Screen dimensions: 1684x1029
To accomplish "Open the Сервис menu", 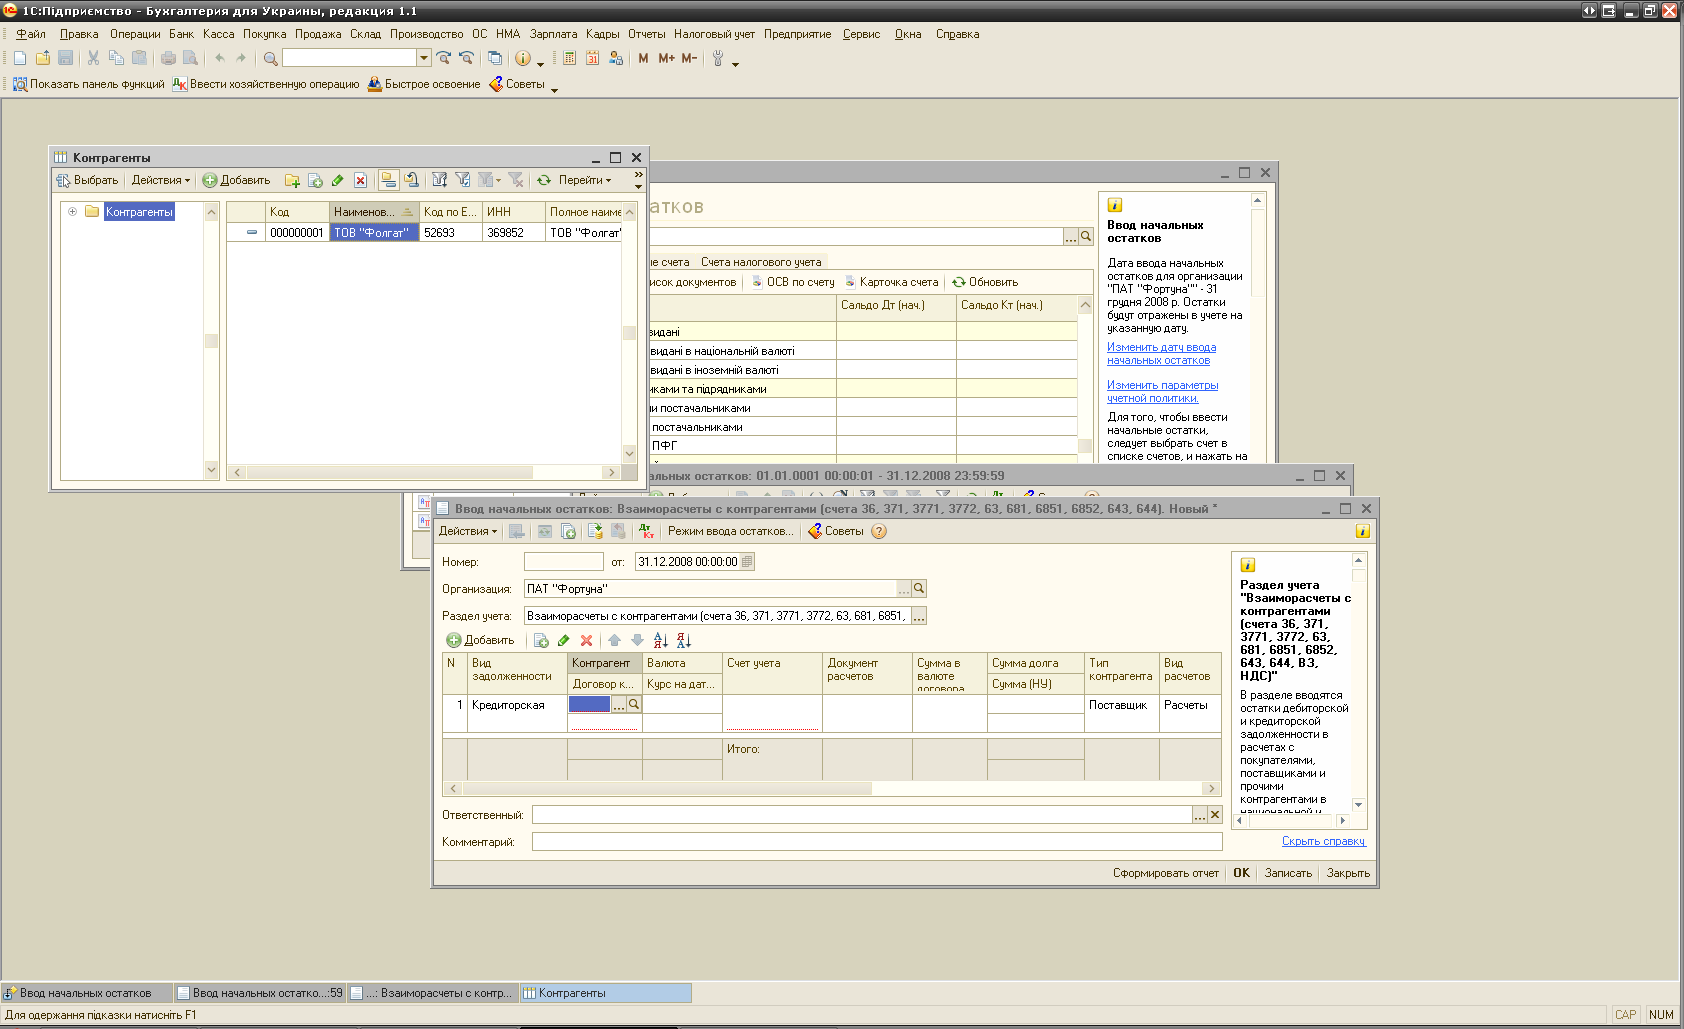I will (x=861, y=34).
